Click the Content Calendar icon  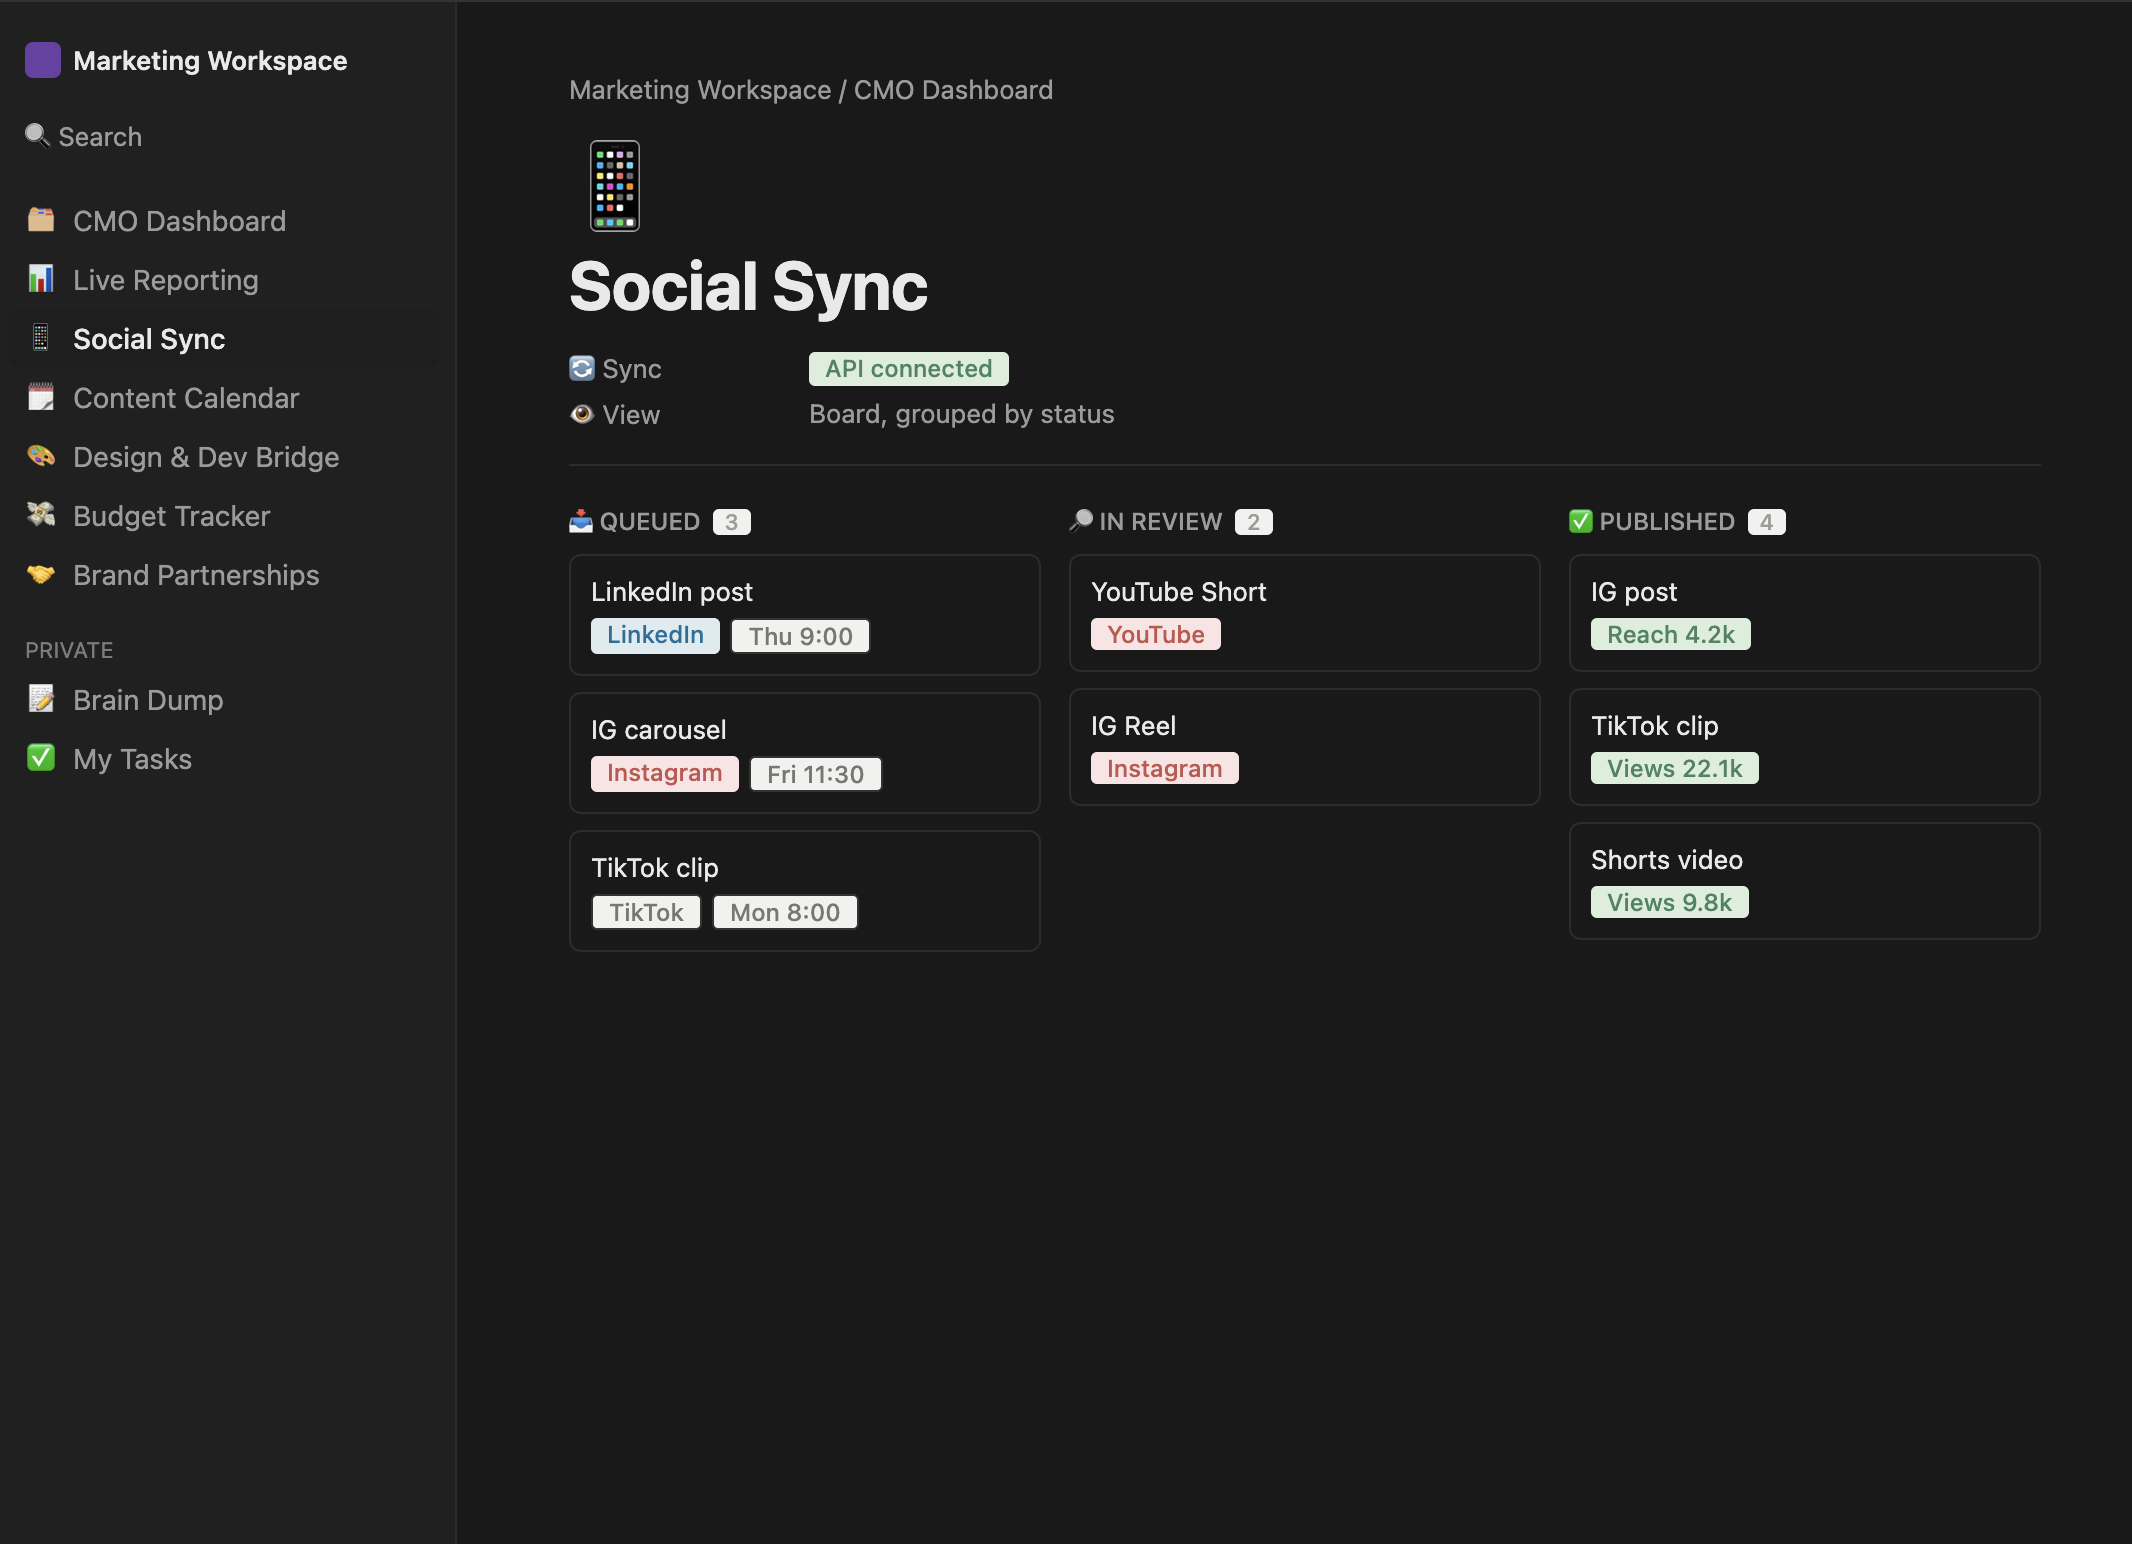coord(41,397)
